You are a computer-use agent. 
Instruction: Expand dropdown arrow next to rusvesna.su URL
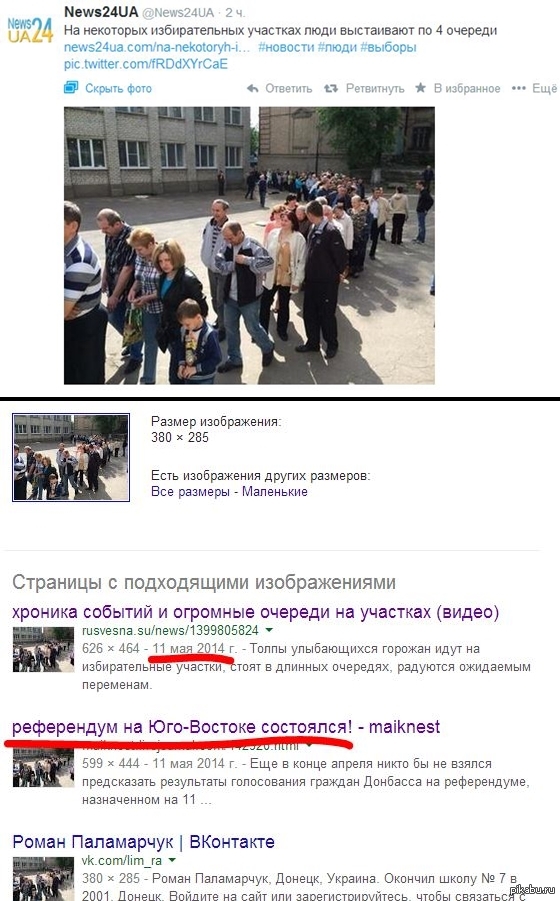click(268, 630)
